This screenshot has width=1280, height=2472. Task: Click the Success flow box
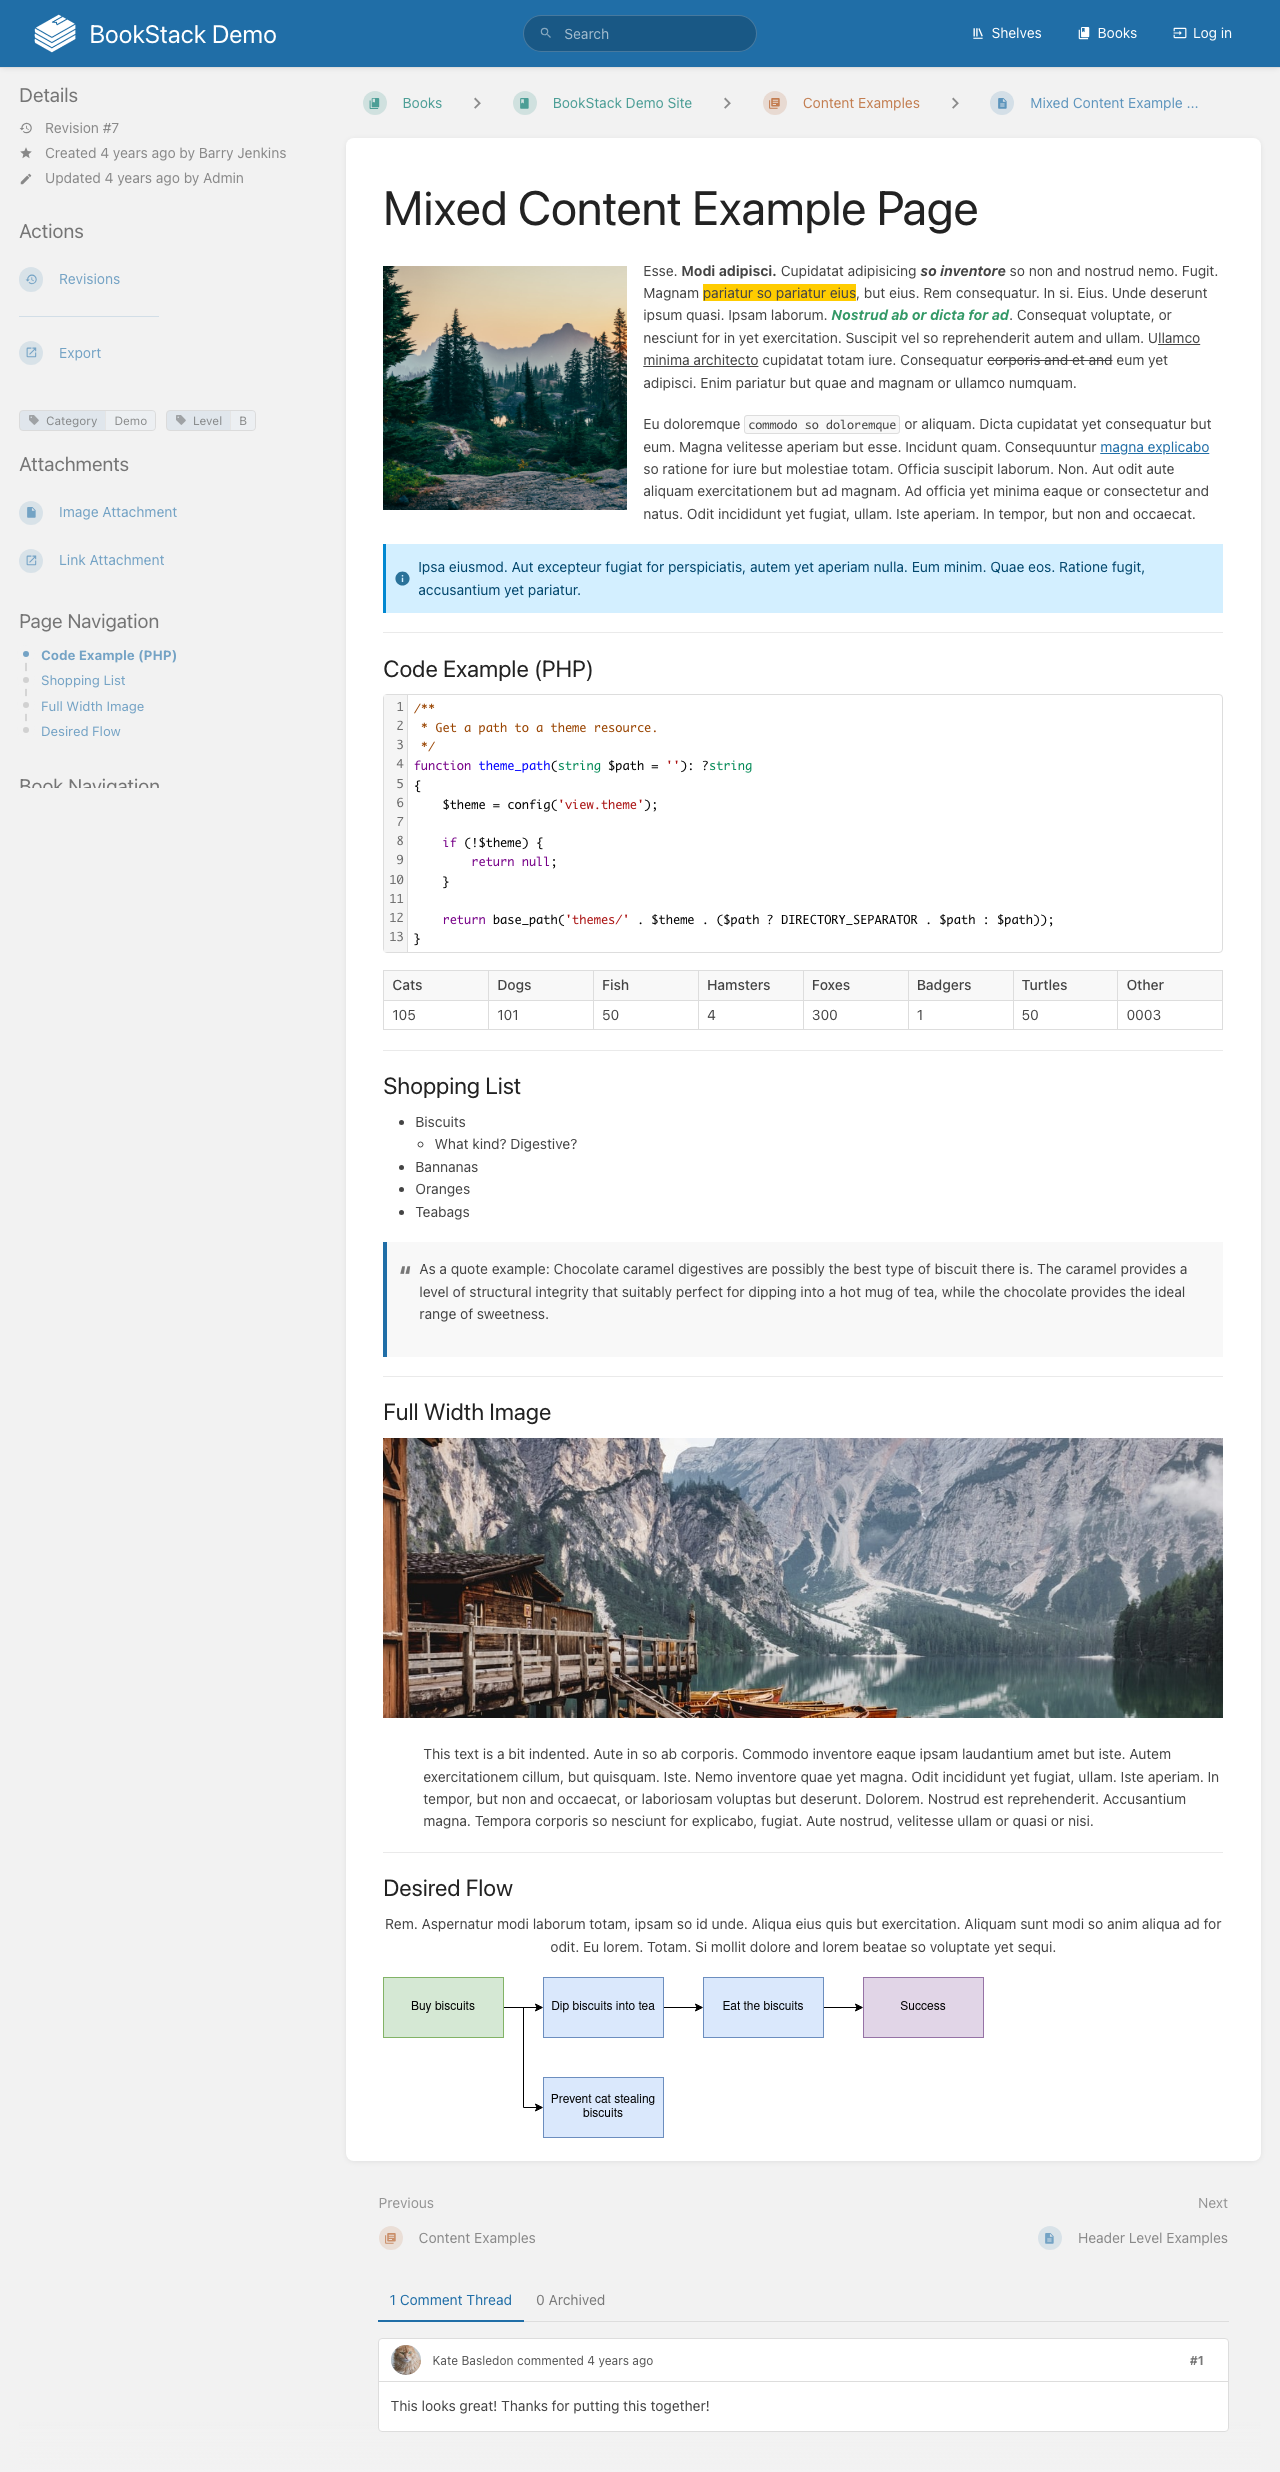pyautogui.click(x=923, y=2006)
